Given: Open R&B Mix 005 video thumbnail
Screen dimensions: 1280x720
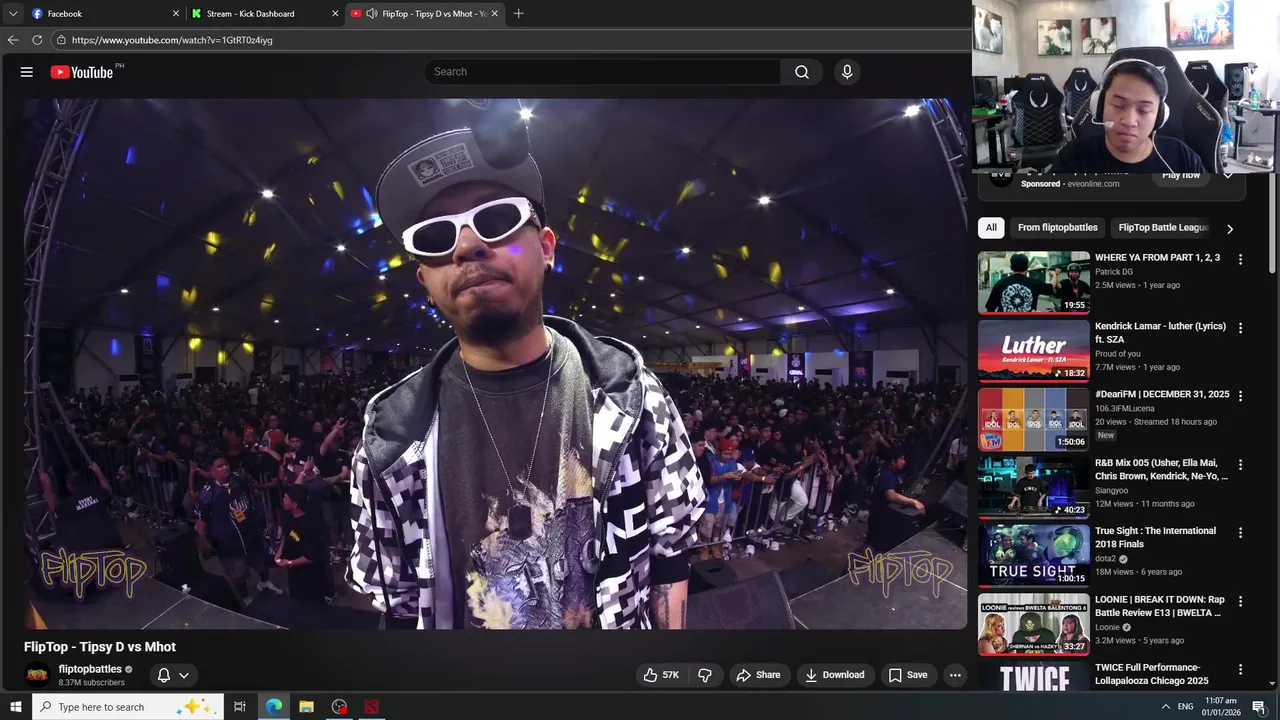Looking at the screenshot, I should [x=1034, y=488].
